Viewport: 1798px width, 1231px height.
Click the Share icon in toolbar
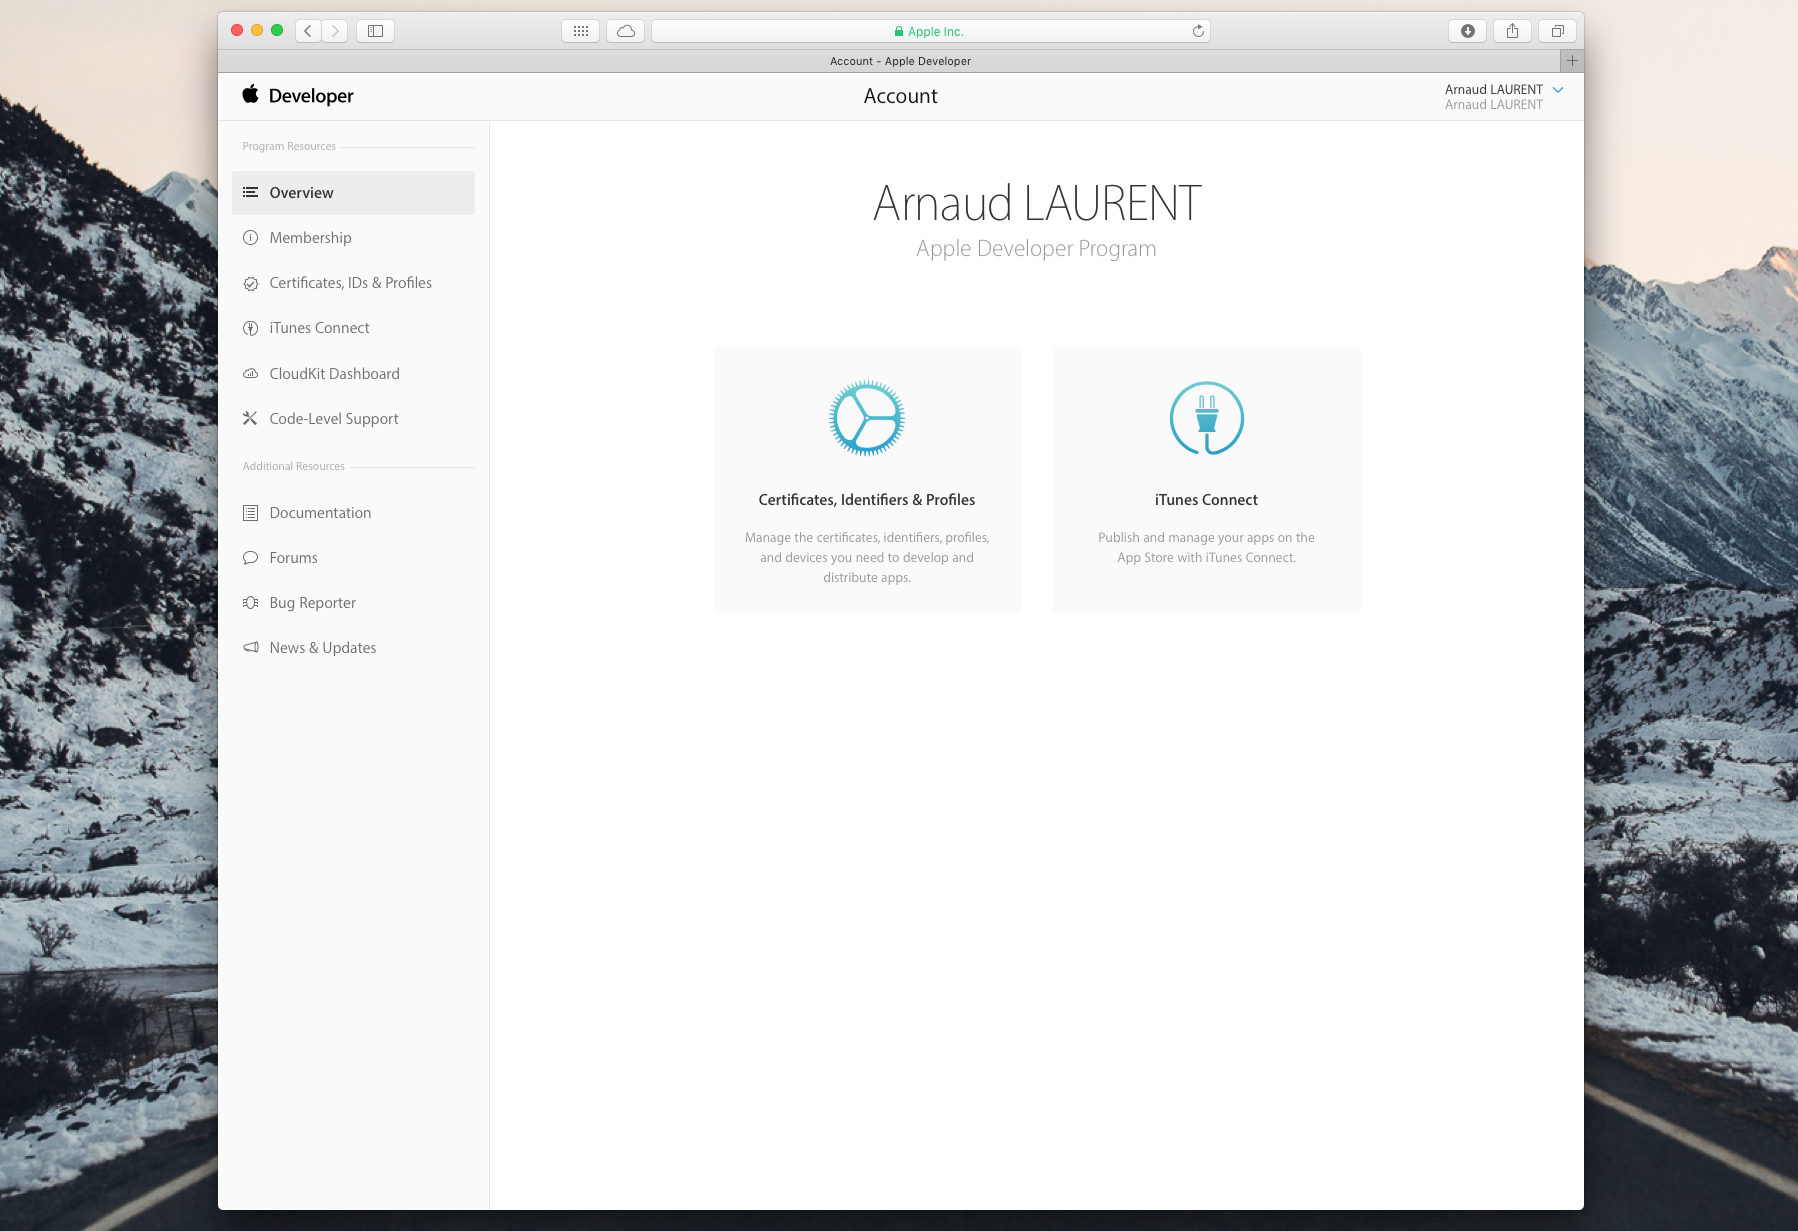click(1512, 31)
